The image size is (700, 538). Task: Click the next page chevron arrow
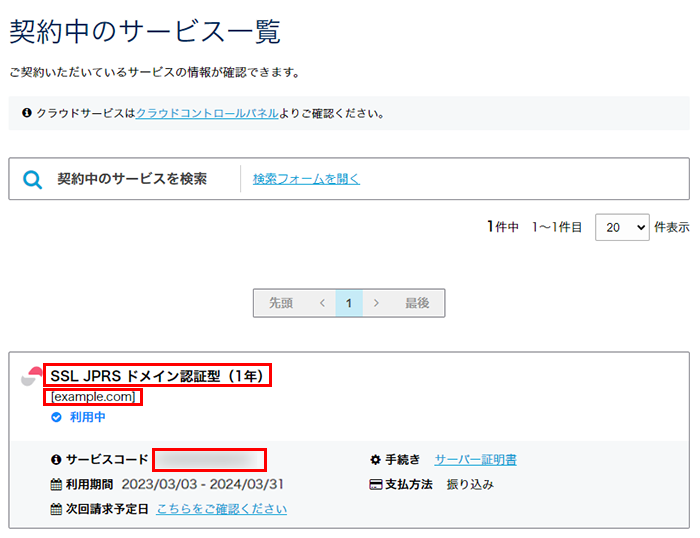pos(376,303)
